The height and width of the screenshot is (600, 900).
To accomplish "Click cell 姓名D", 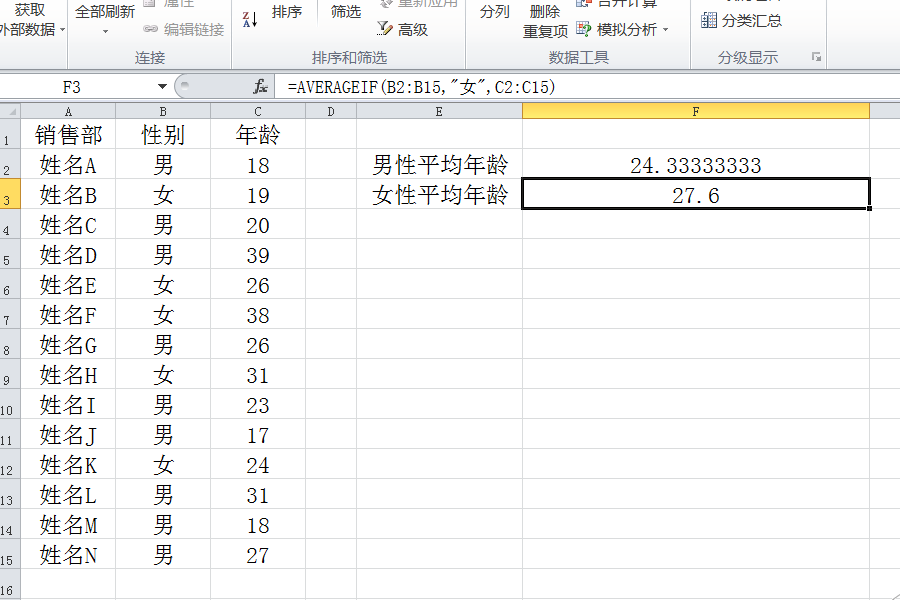I will (x=68, y=254).
